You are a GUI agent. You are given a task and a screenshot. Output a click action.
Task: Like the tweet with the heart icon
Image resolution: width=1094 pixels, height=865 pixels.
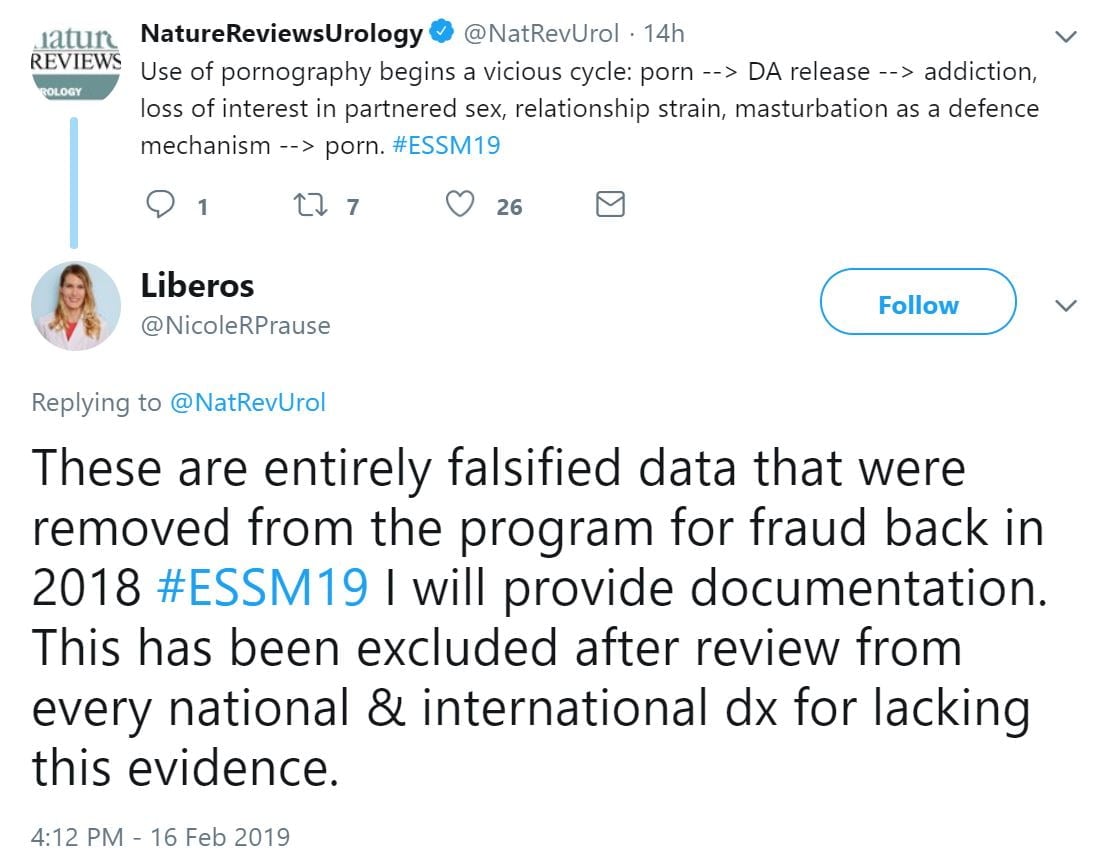(x=459, y=206)
